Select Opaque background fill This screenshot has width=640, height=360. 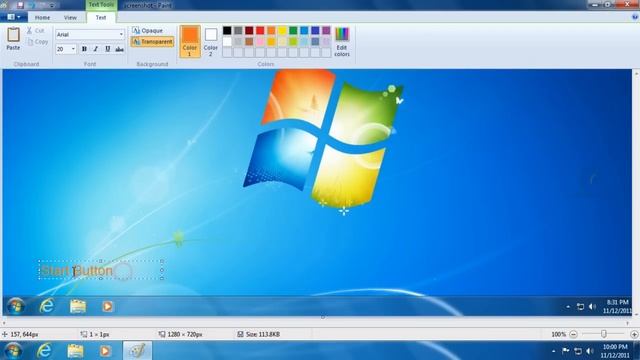pos(148,31)
